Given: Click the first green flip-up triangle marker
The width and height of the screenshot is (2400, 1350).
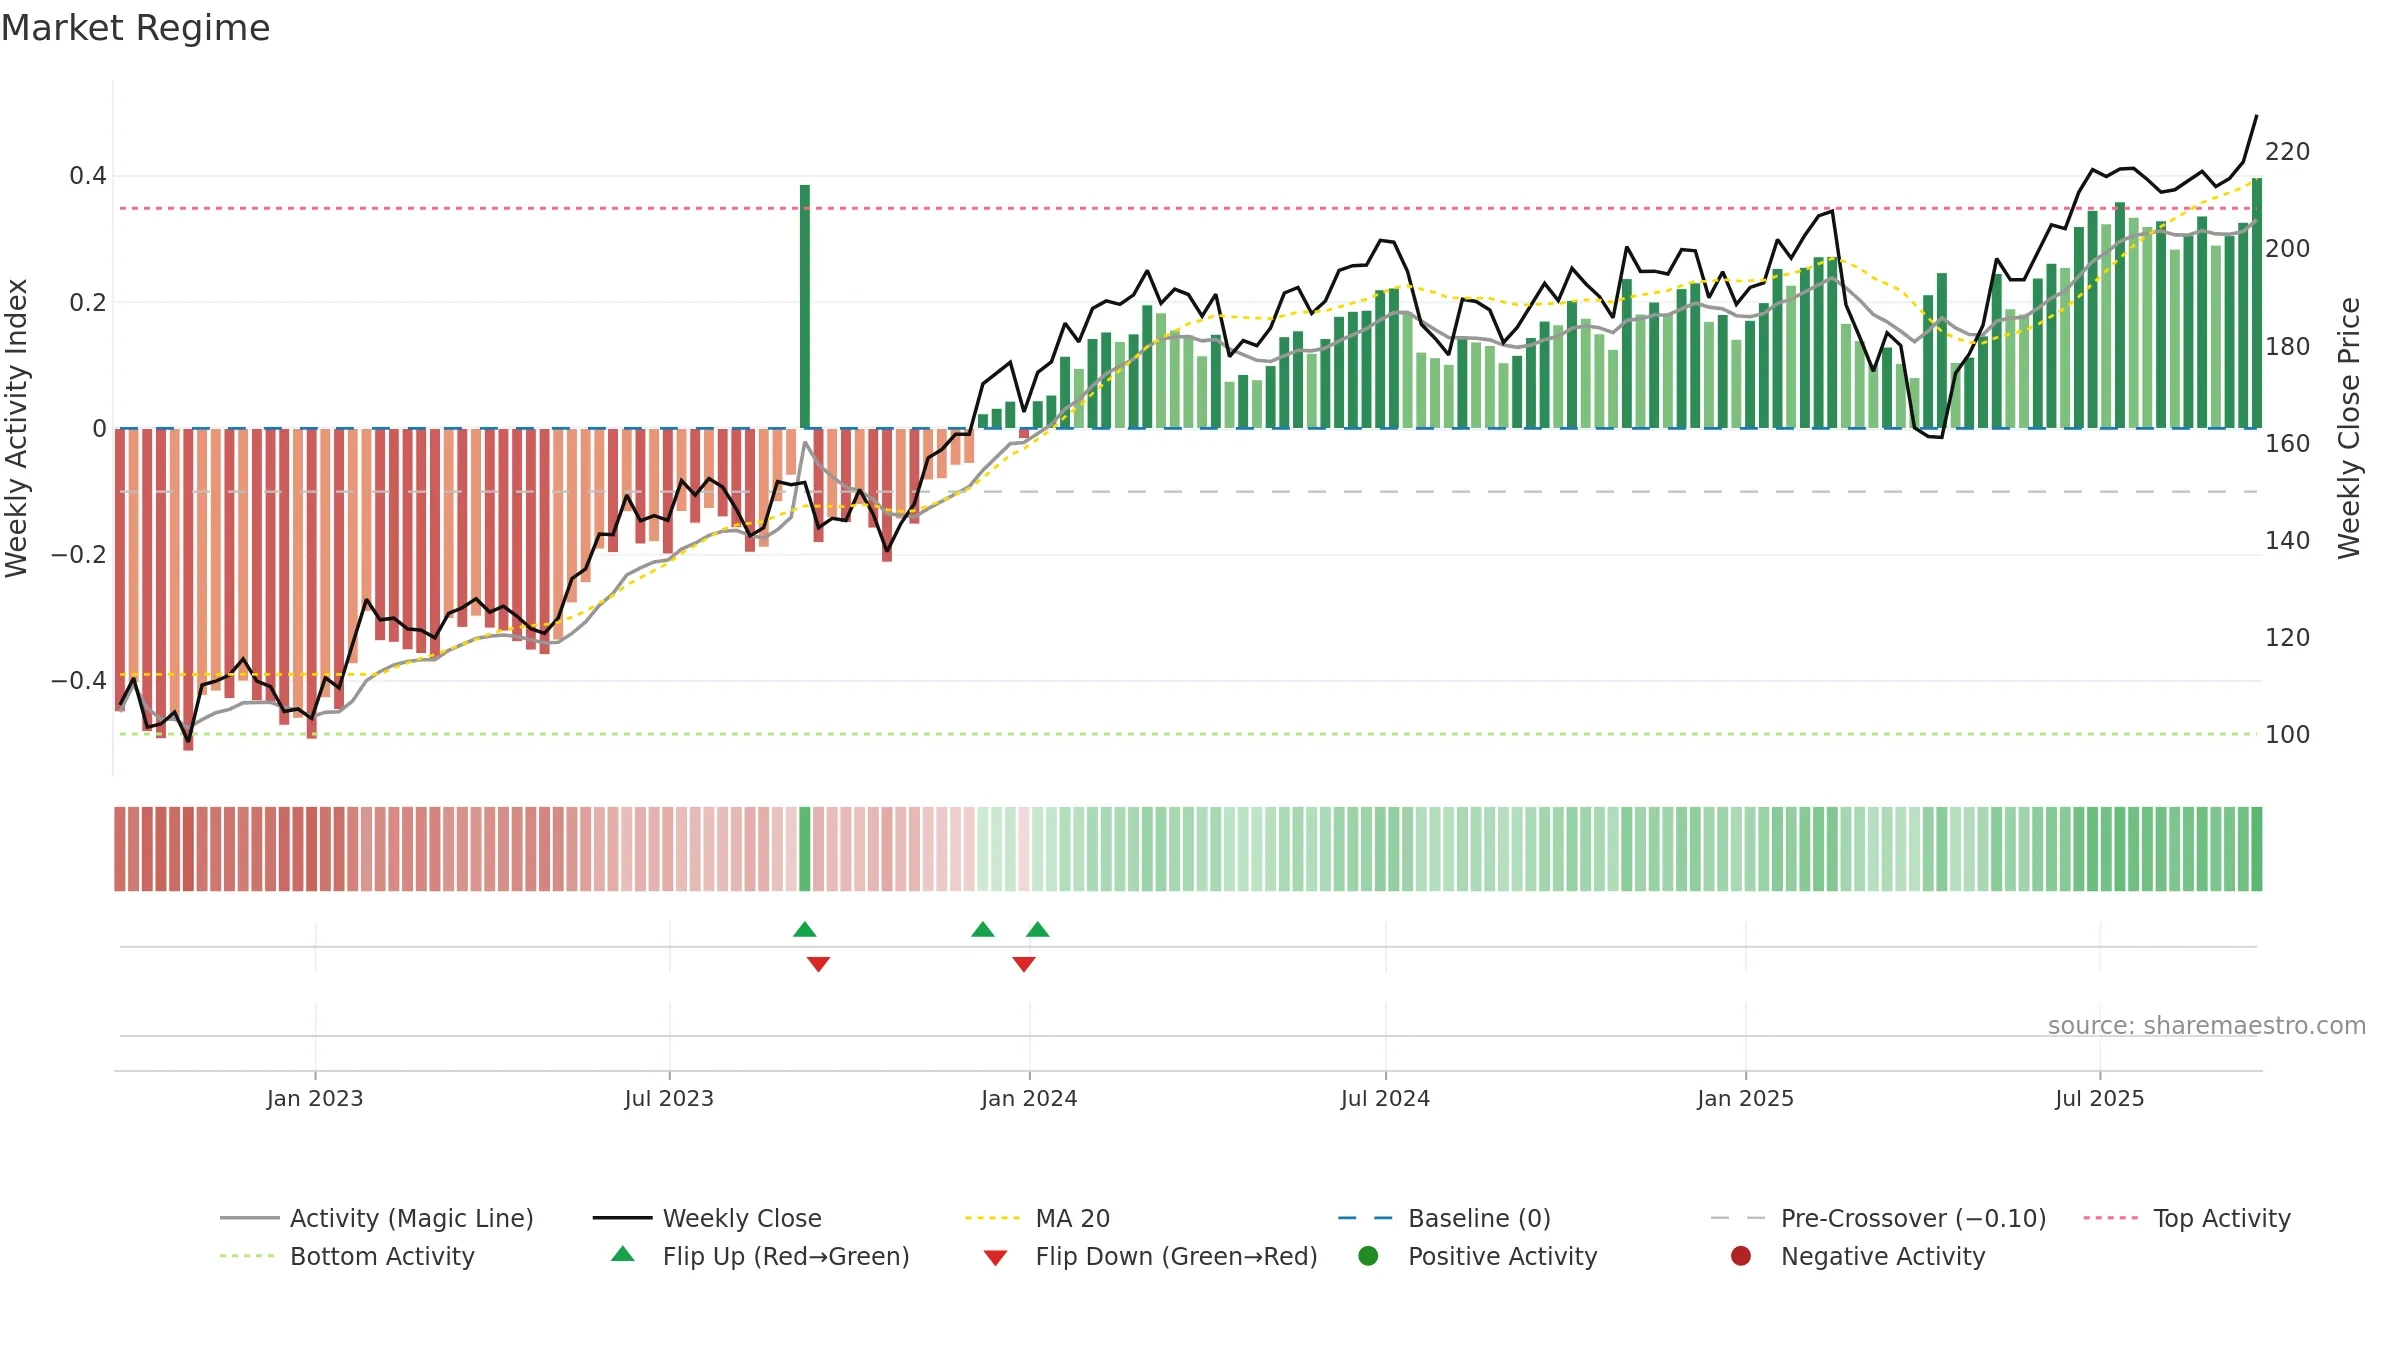Looking at the screenshot, I should point(805,930).
